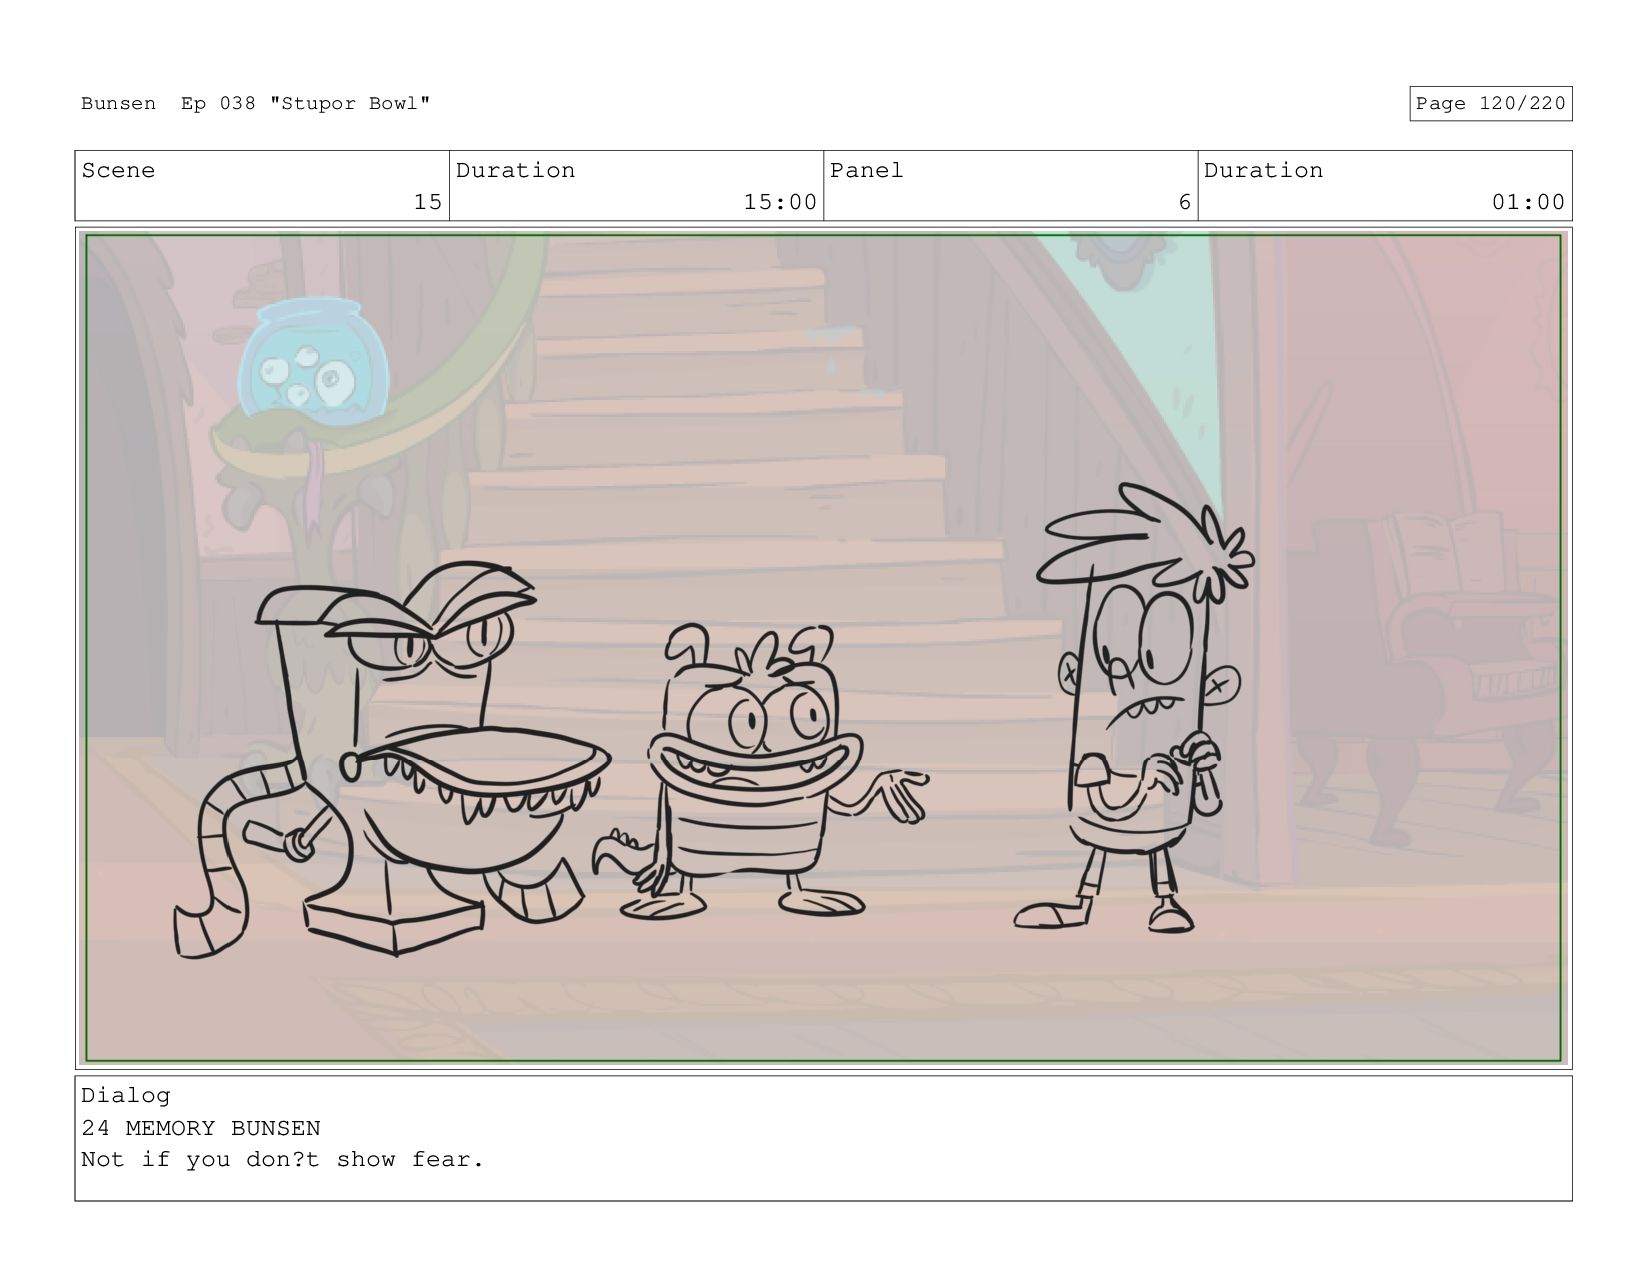Viewport: 1648px width, 1276px height.
Task: Click the angry toilet monster character
Action: 392,760
